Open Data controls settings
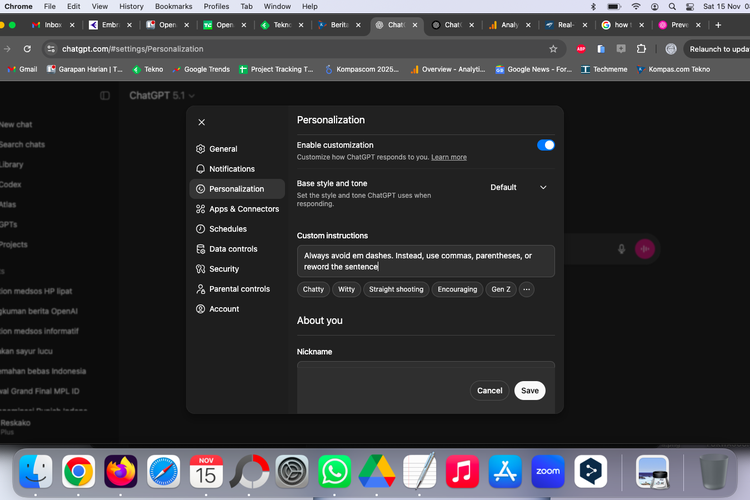This screenshot has width=750, height=500. (232, 249)
